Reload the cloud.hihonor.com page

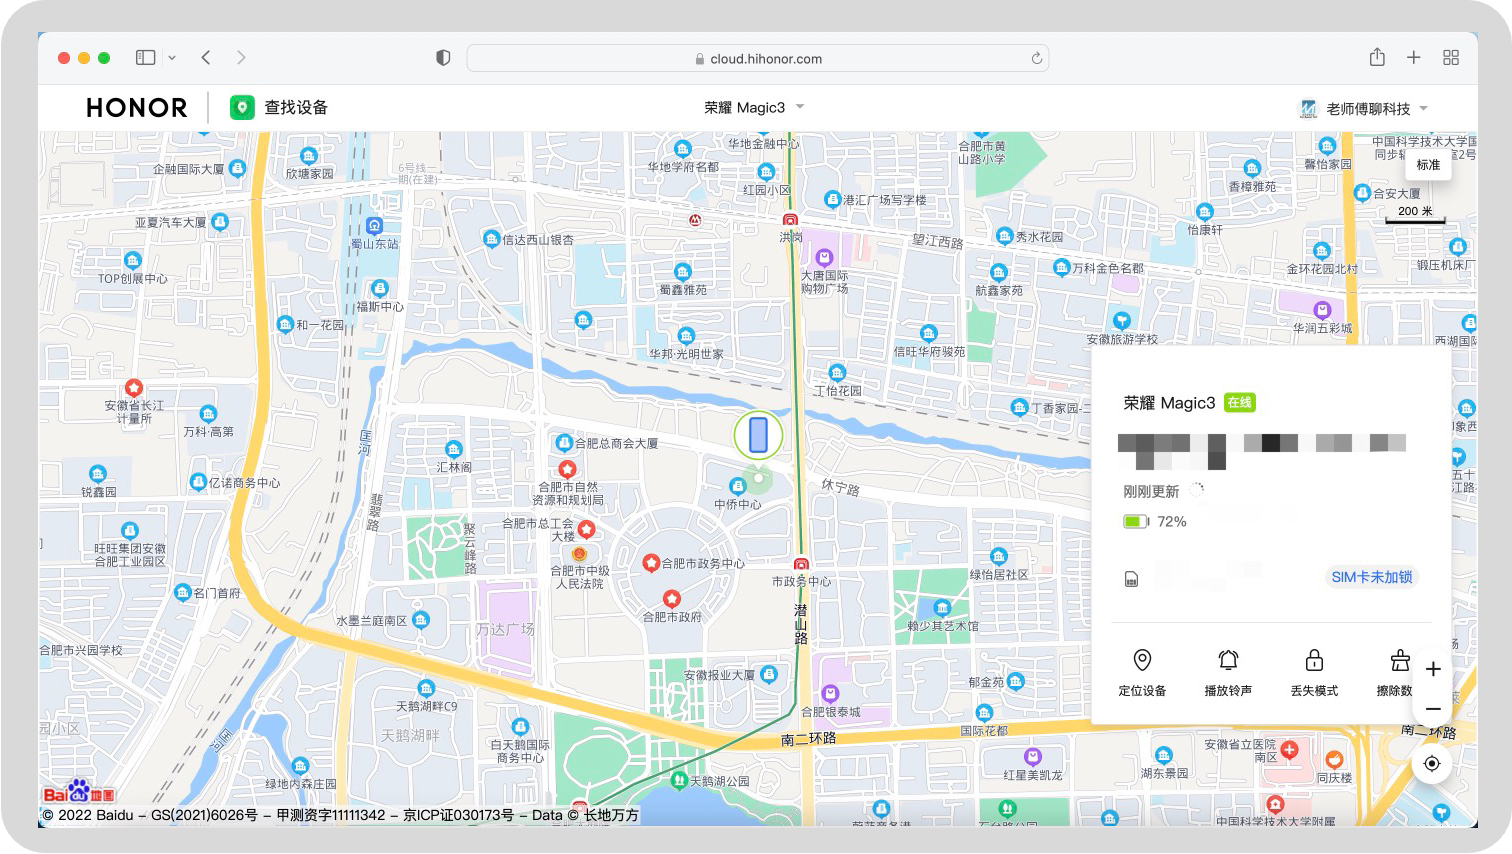[1037, 58]
